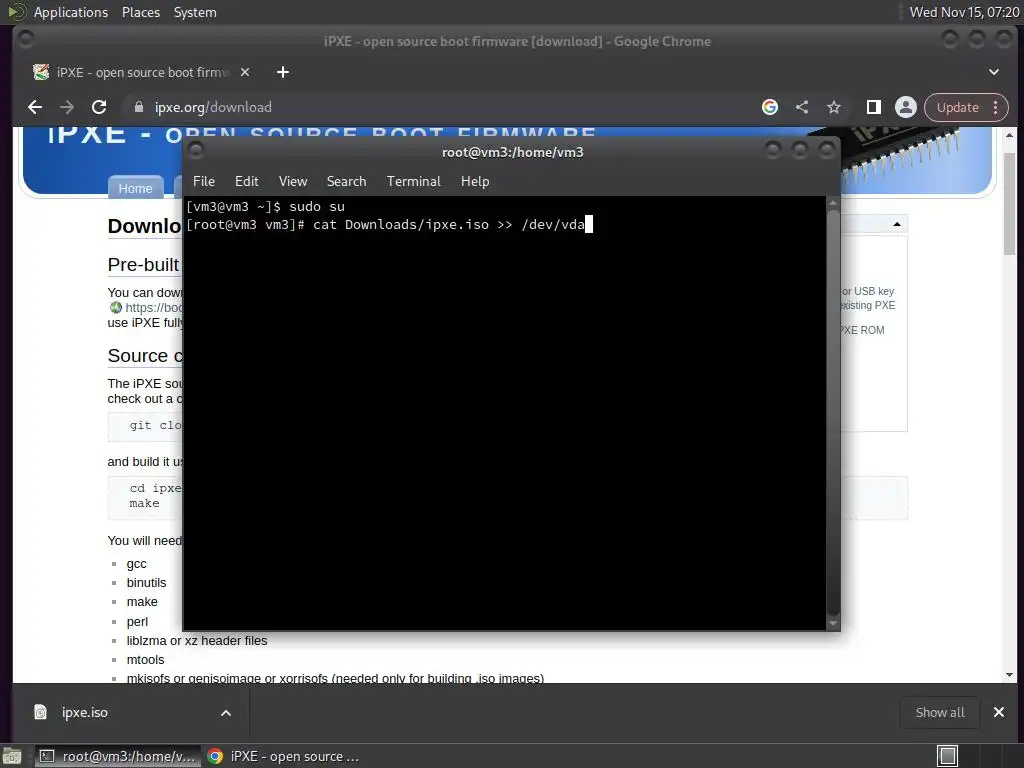1024x768 pixels.
Task: Open the terminal File menu
Action: click(204, 182)
